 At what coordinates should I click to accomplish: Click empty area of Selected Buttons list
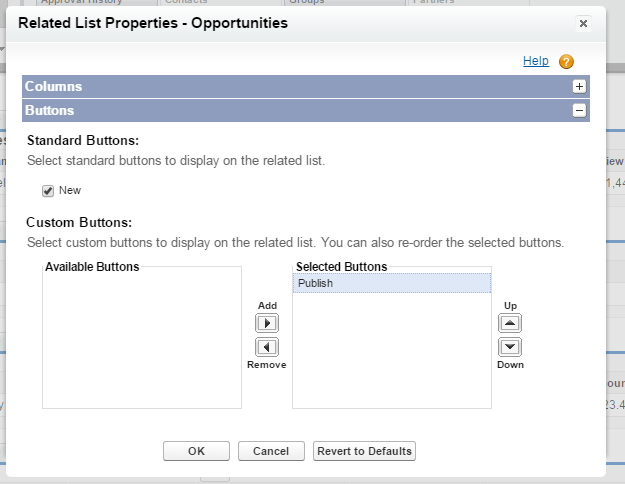[x=391, y=360]
